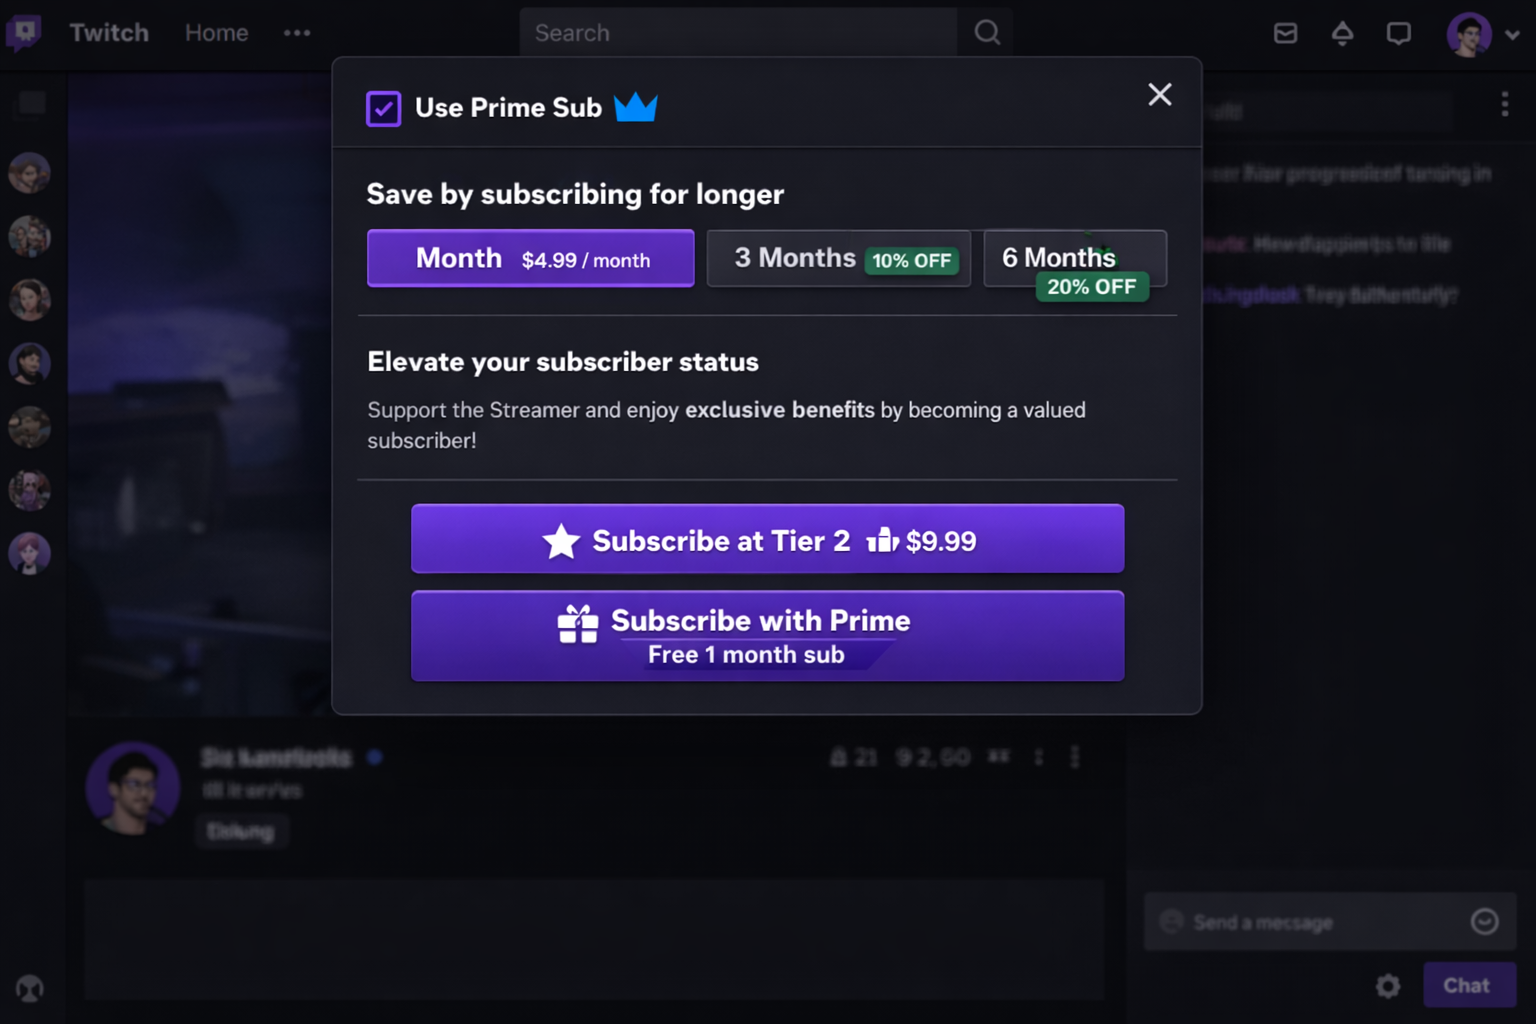This screenshot has height=1024, width=1536.
Task: Click Home in the navigation bar
Action: pos(215,33)
